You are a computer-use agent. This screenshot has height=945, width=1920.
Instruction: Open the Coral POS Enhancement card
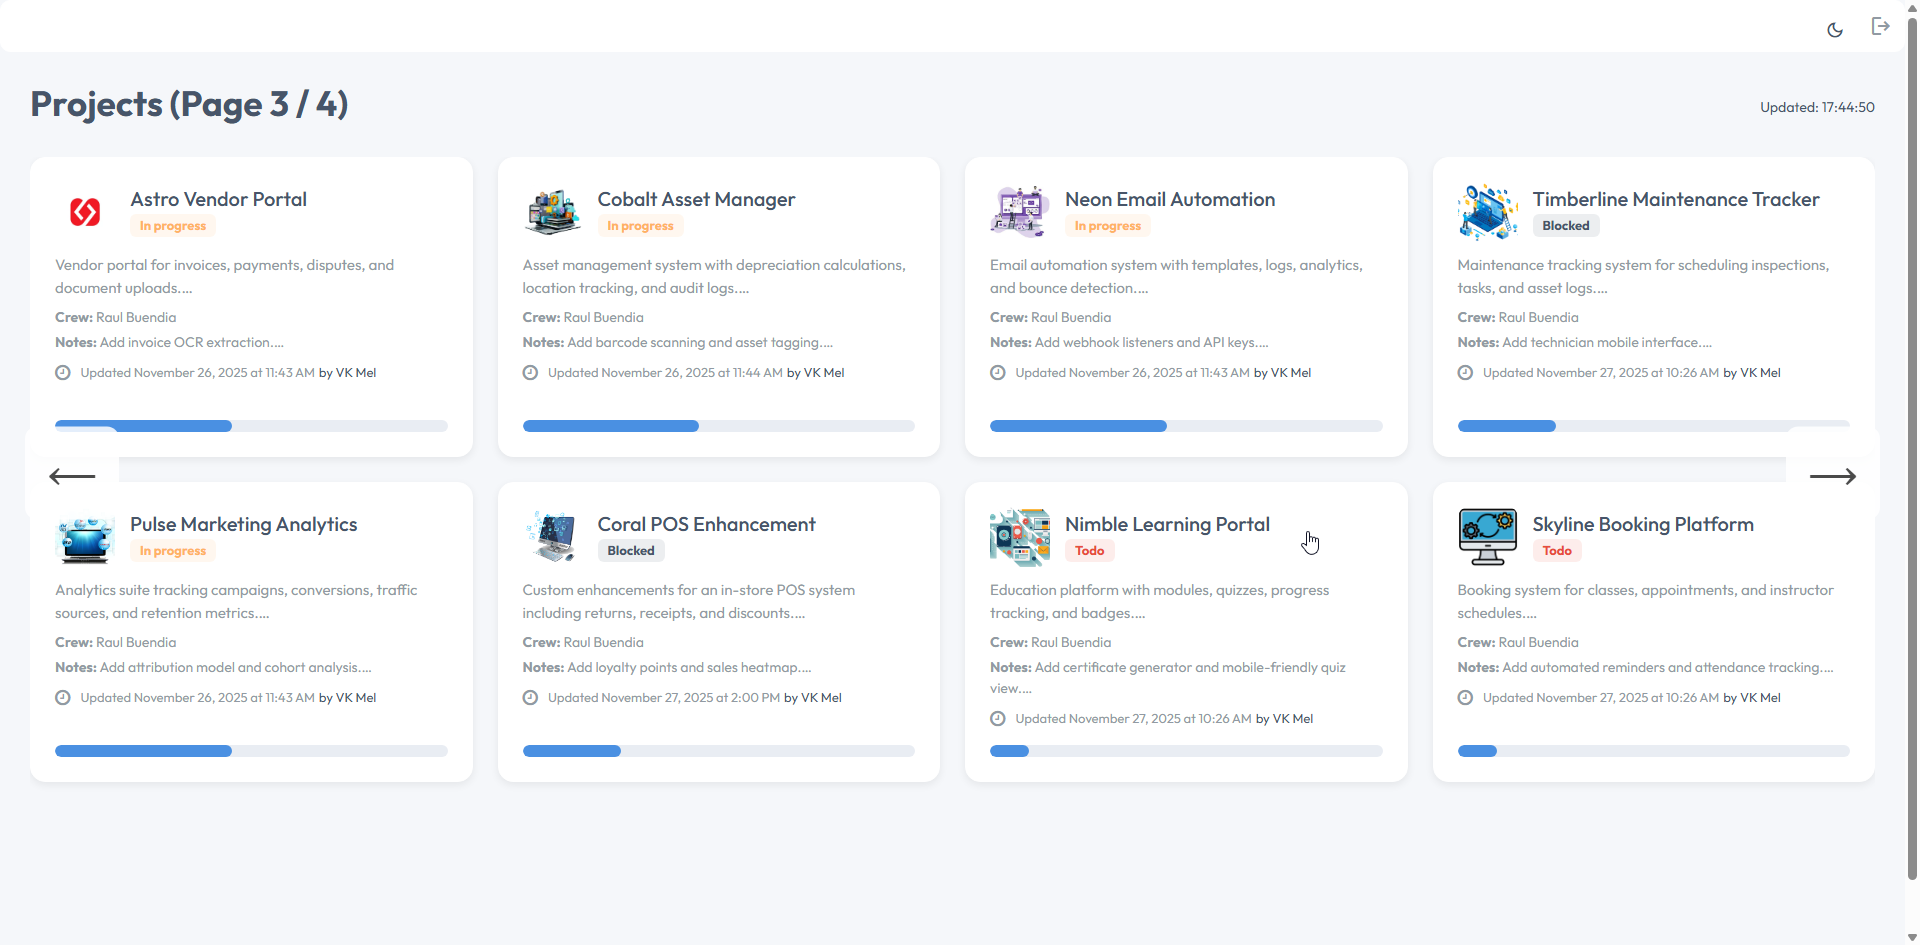(717, 631)
